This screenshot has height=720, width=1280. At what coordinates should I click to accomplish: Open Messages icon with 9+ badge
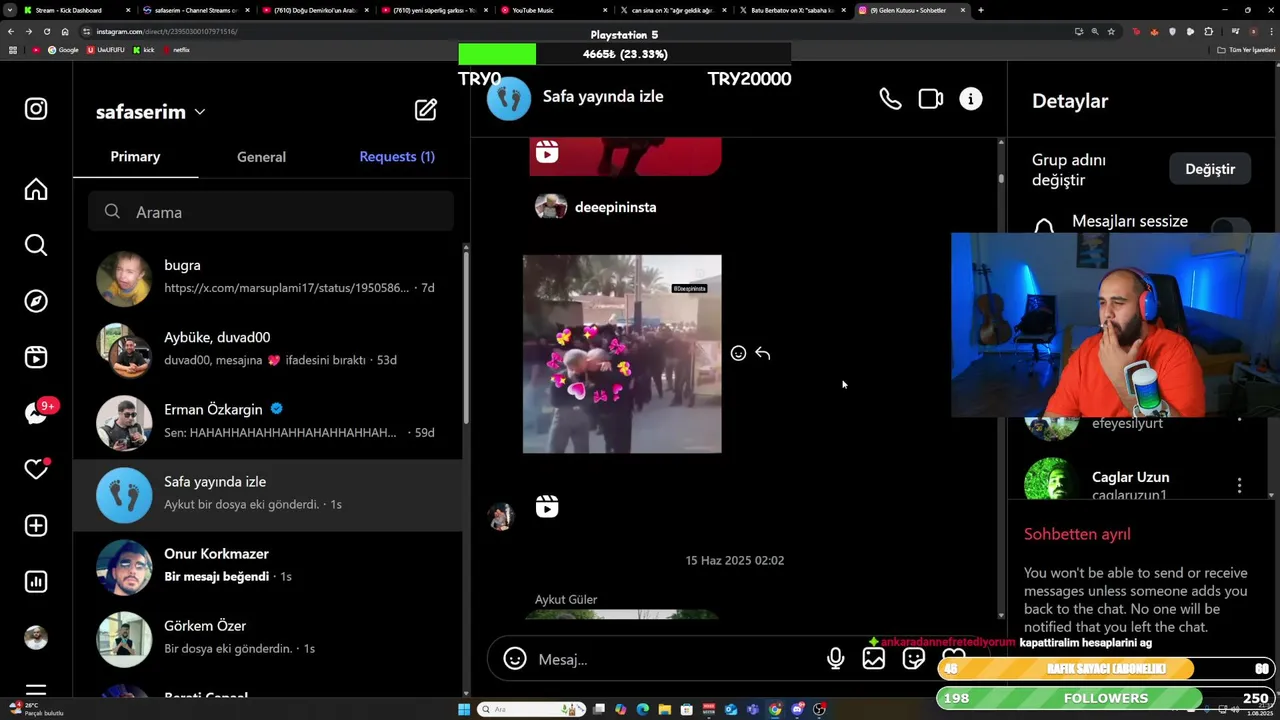[38, 412]
